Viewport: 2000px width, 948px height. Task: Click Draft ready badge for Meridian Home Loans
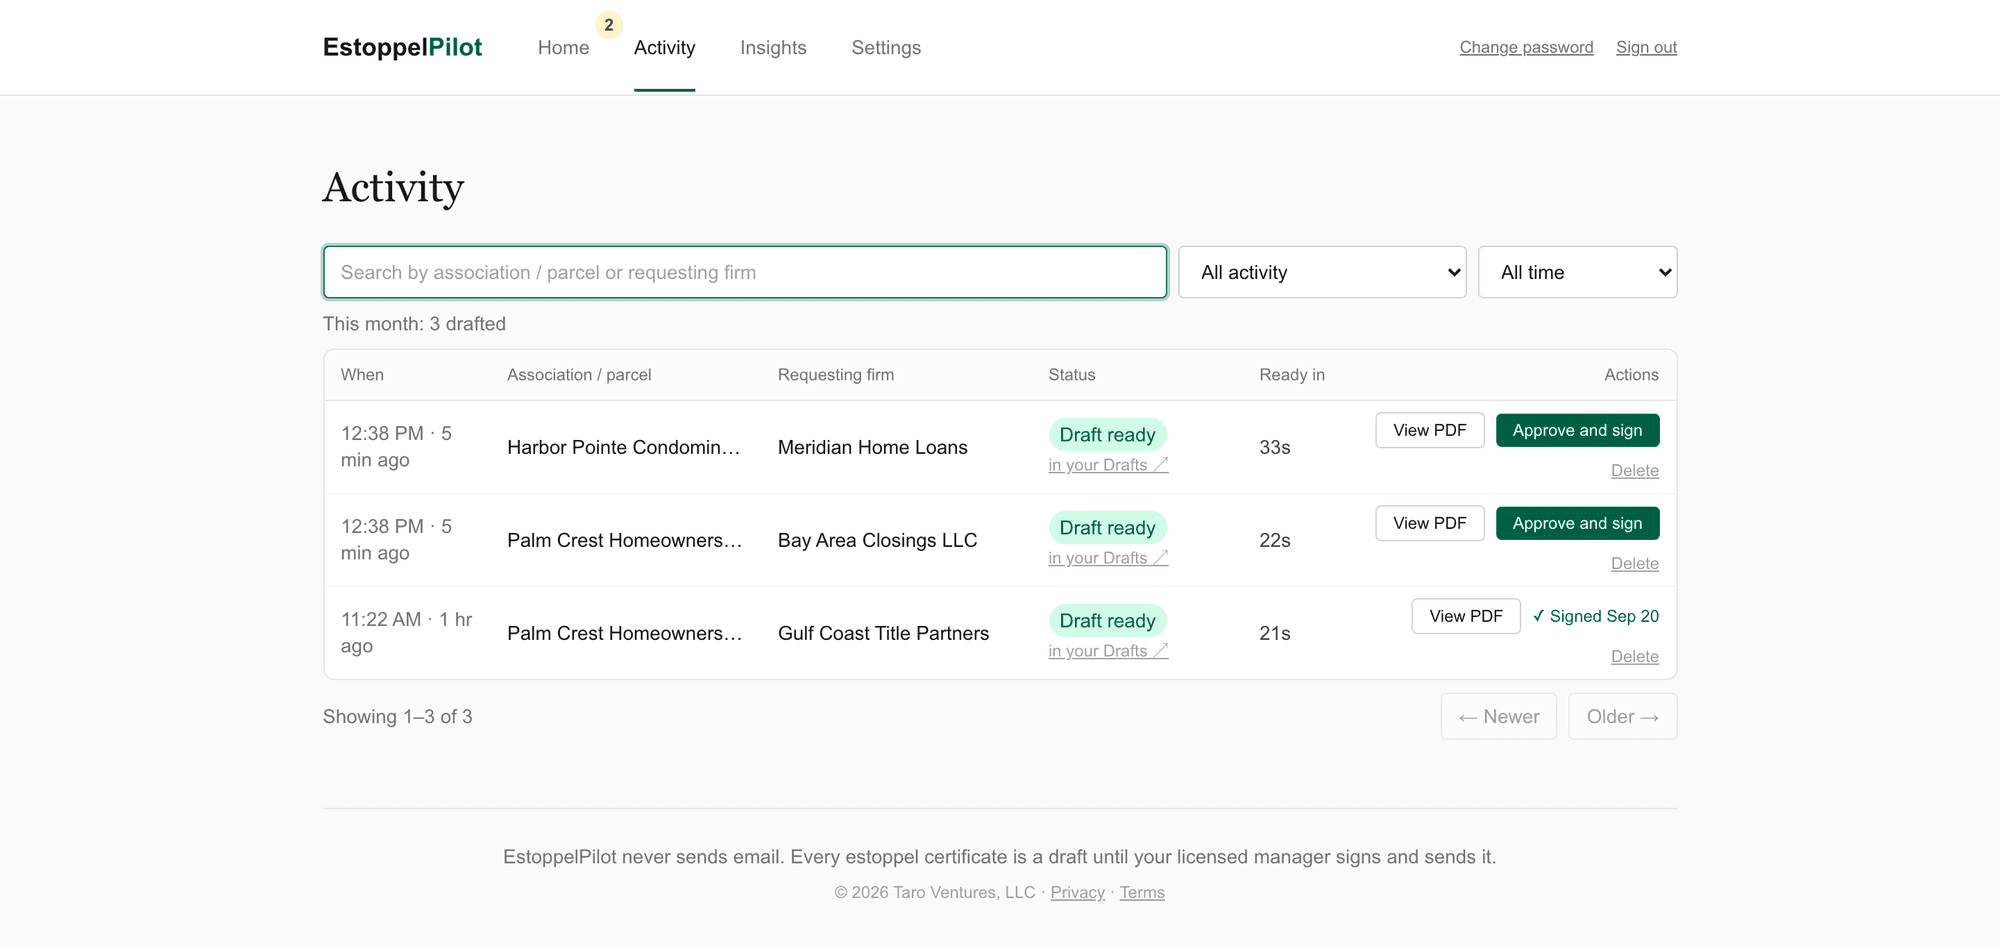[1107, 435]
